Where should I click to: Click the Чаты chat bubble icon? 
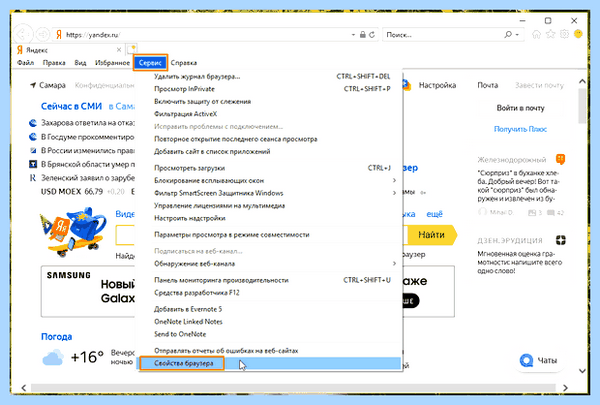[527, 360]
